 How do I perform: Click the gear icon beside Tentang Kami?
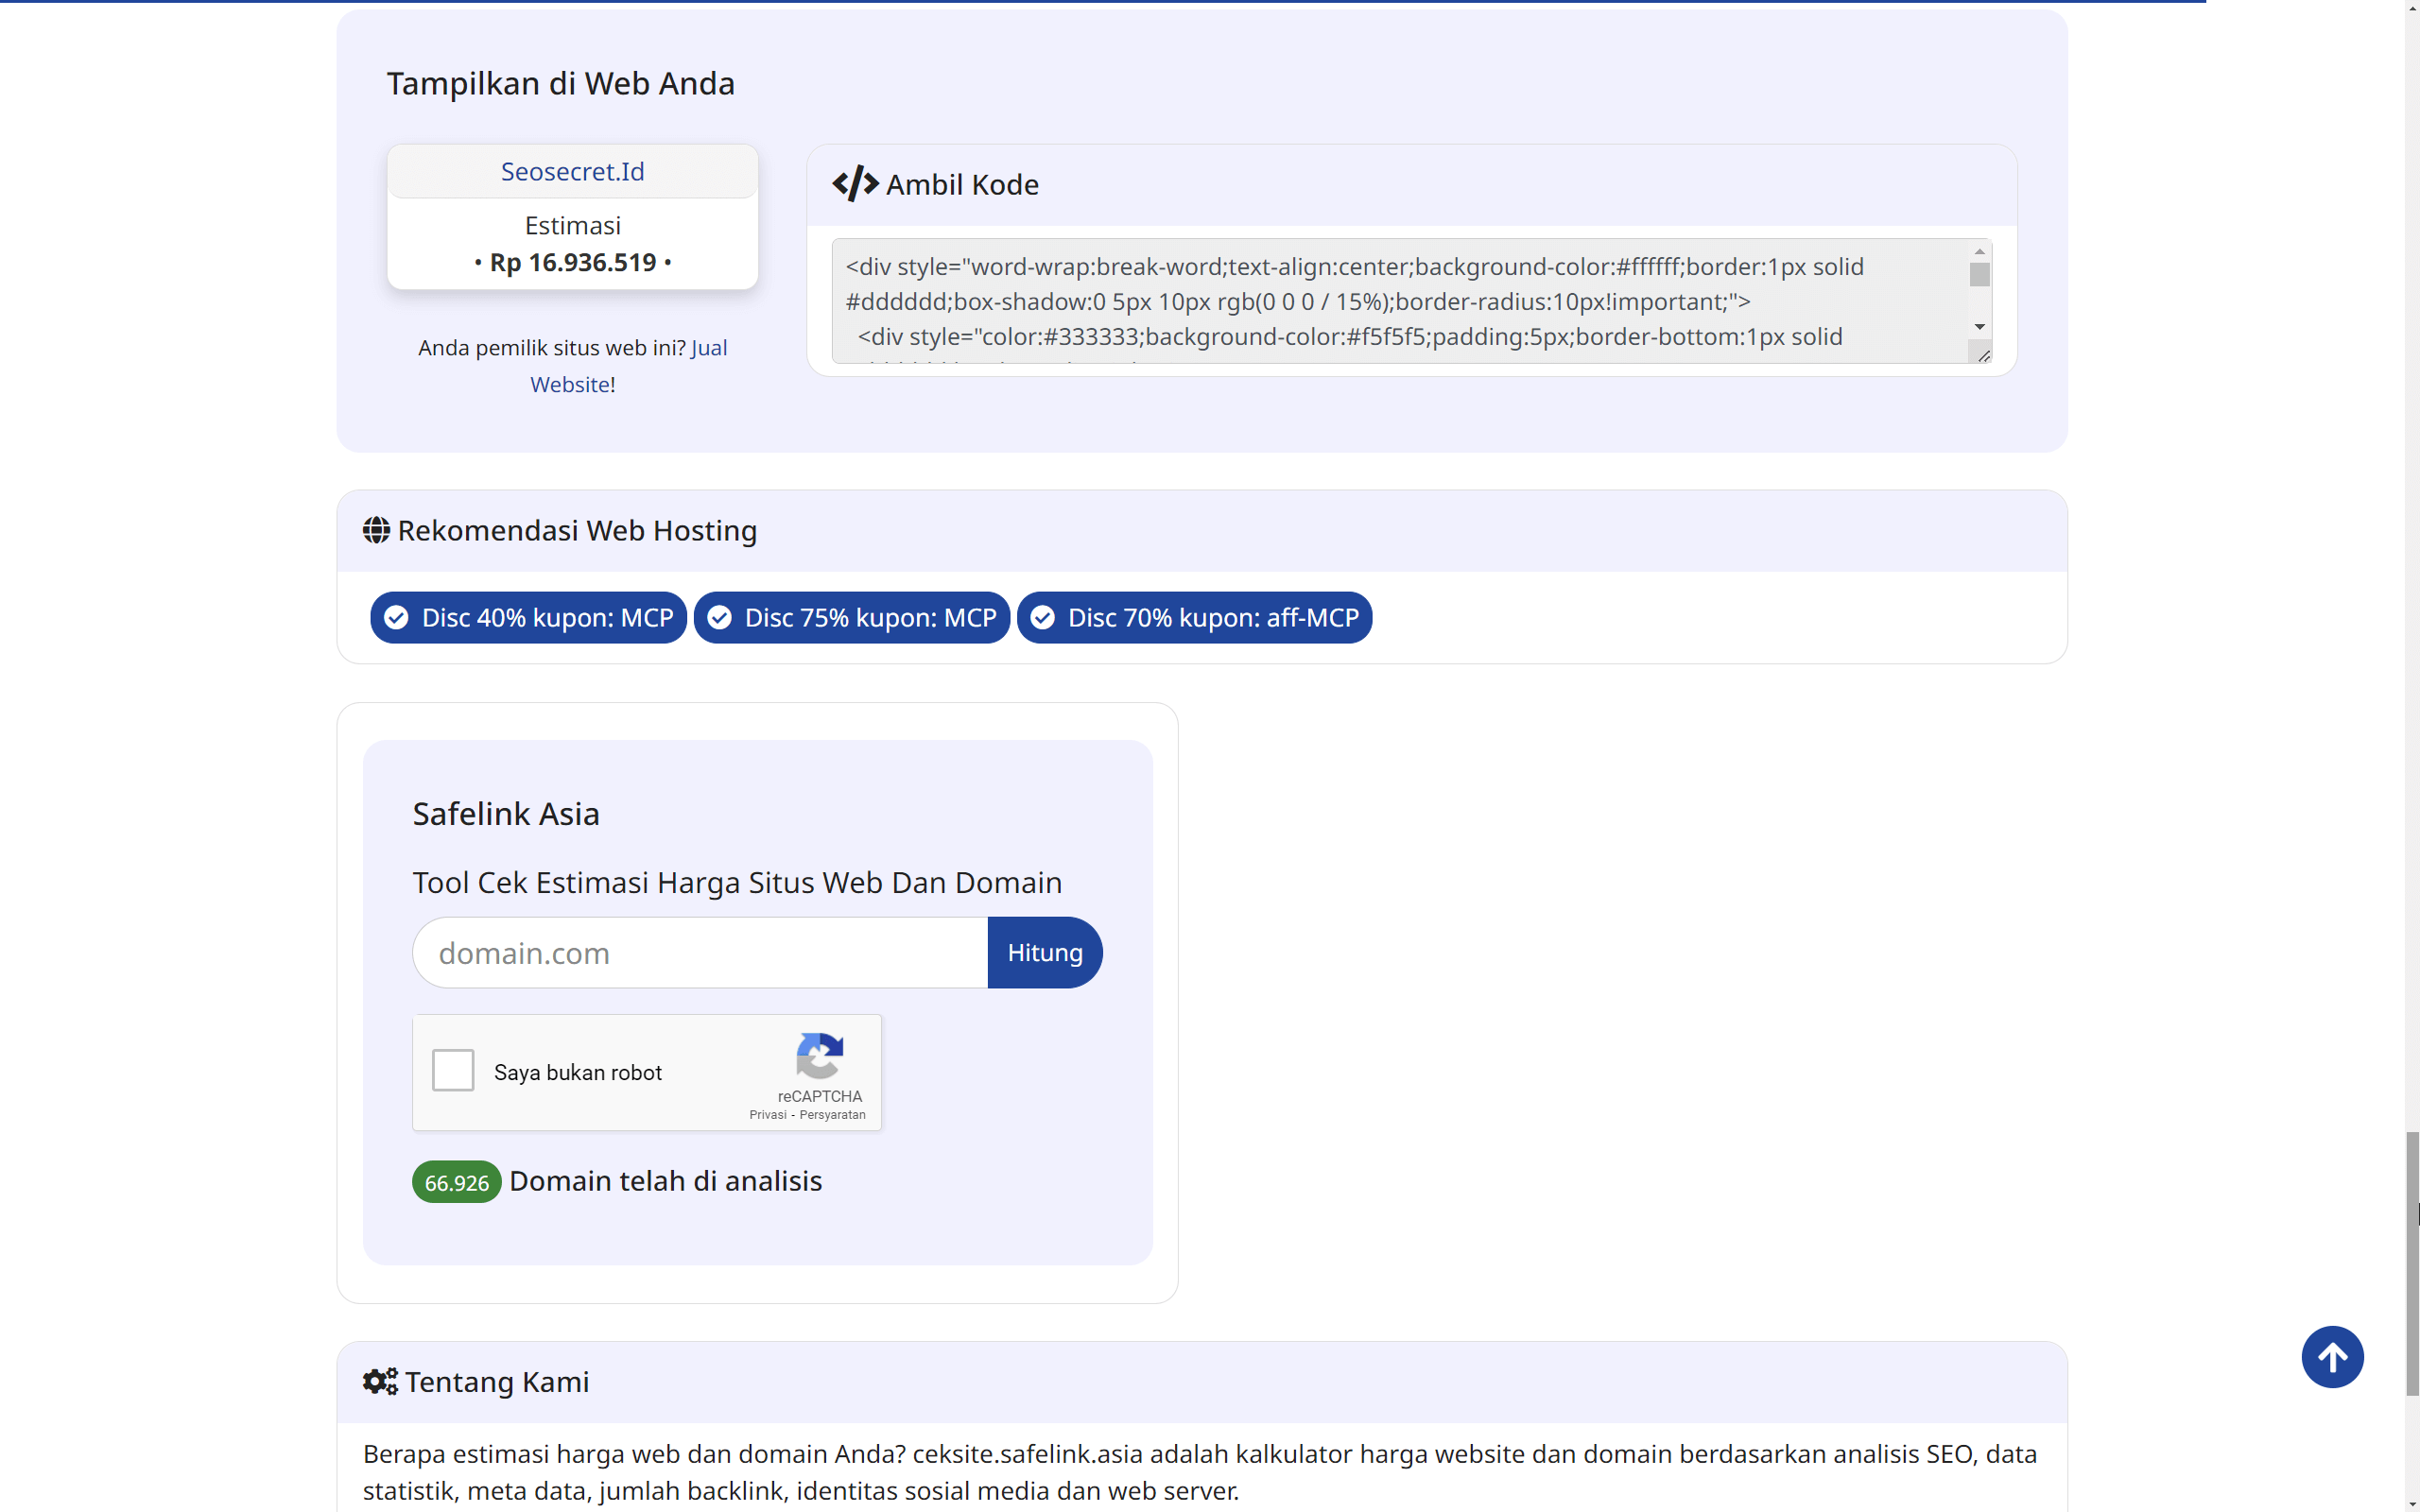[x=379, y=1381]
